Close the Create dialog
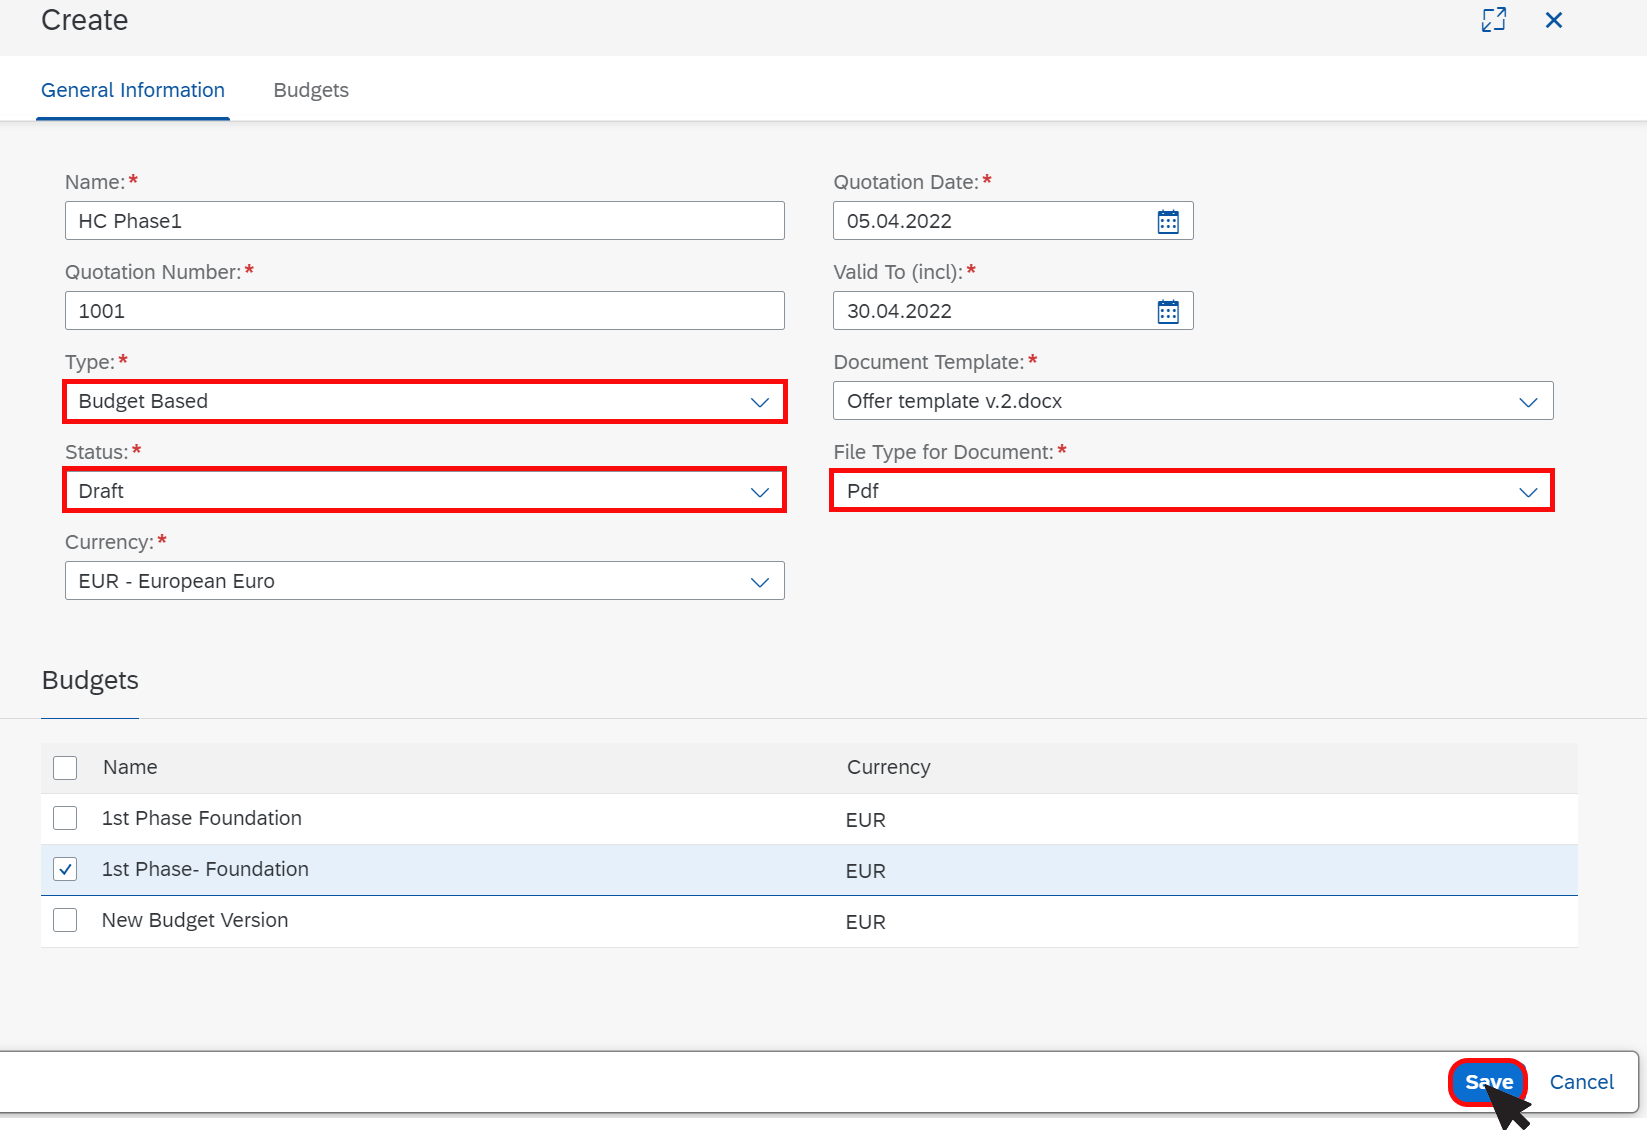The width and height of the screenshot is (1647, 1130). [1554, 20]
